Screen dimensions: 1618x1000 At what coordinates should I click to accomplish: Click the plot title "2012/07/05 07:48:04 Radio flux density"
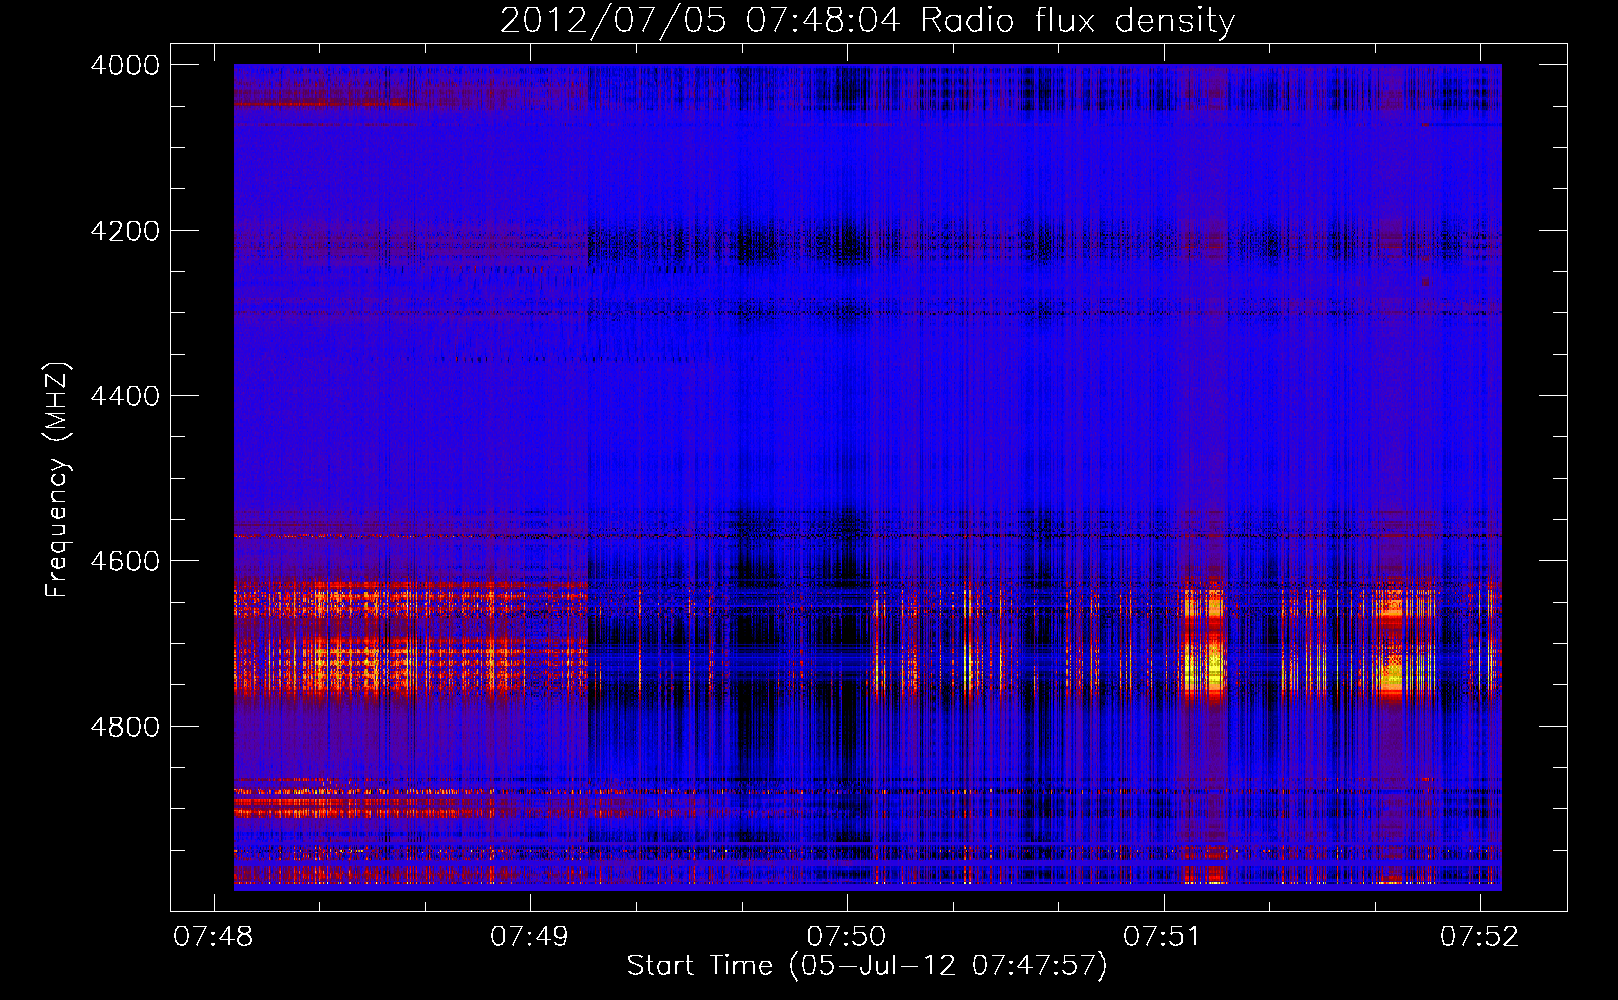[867, 20]
